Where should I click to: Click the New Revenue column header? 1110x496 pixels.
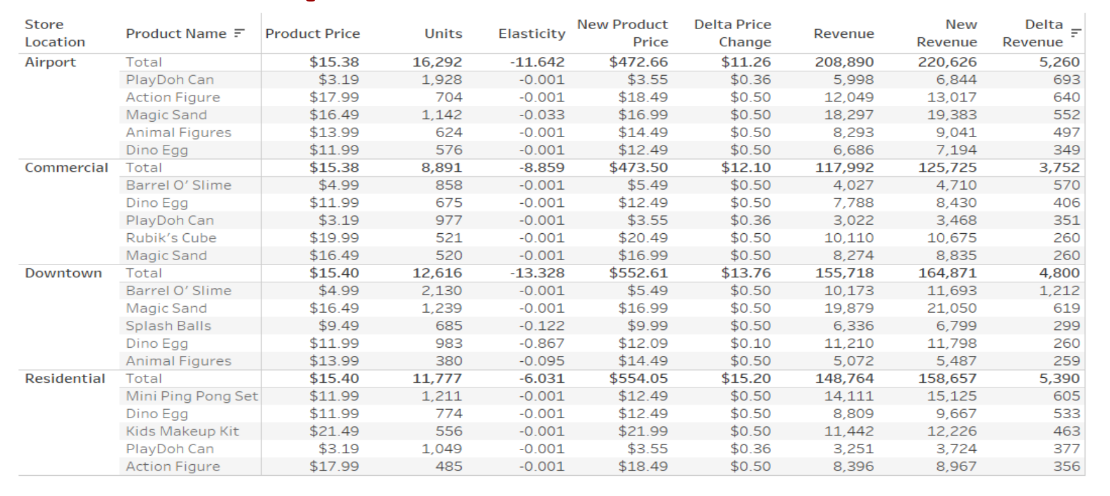click(947, 33)
